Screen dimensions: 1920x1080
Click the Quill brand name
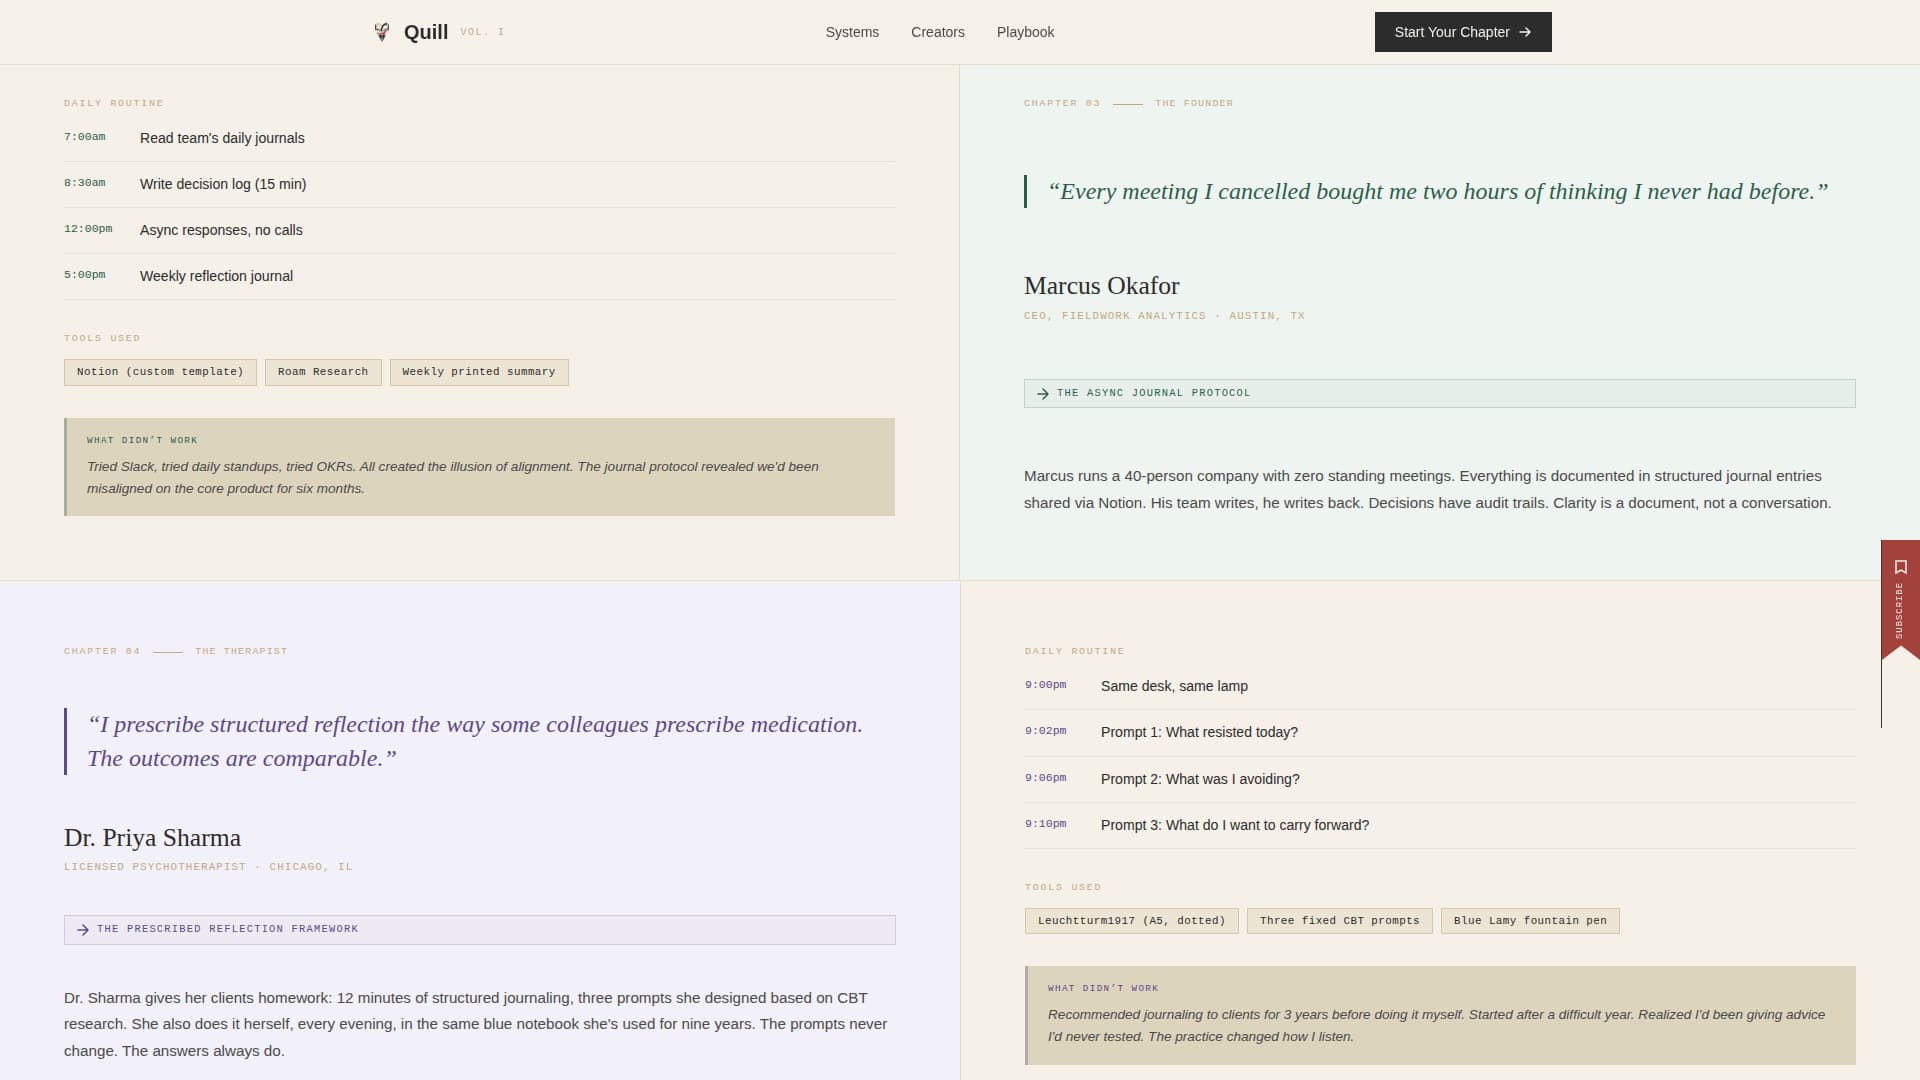426,32
